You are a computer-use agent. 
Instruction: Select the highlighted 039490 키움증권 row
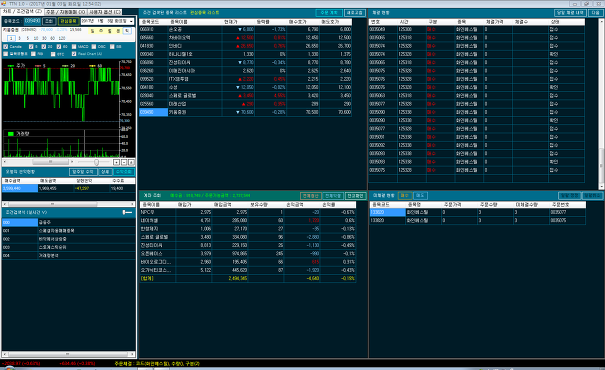tap(245, 112)
